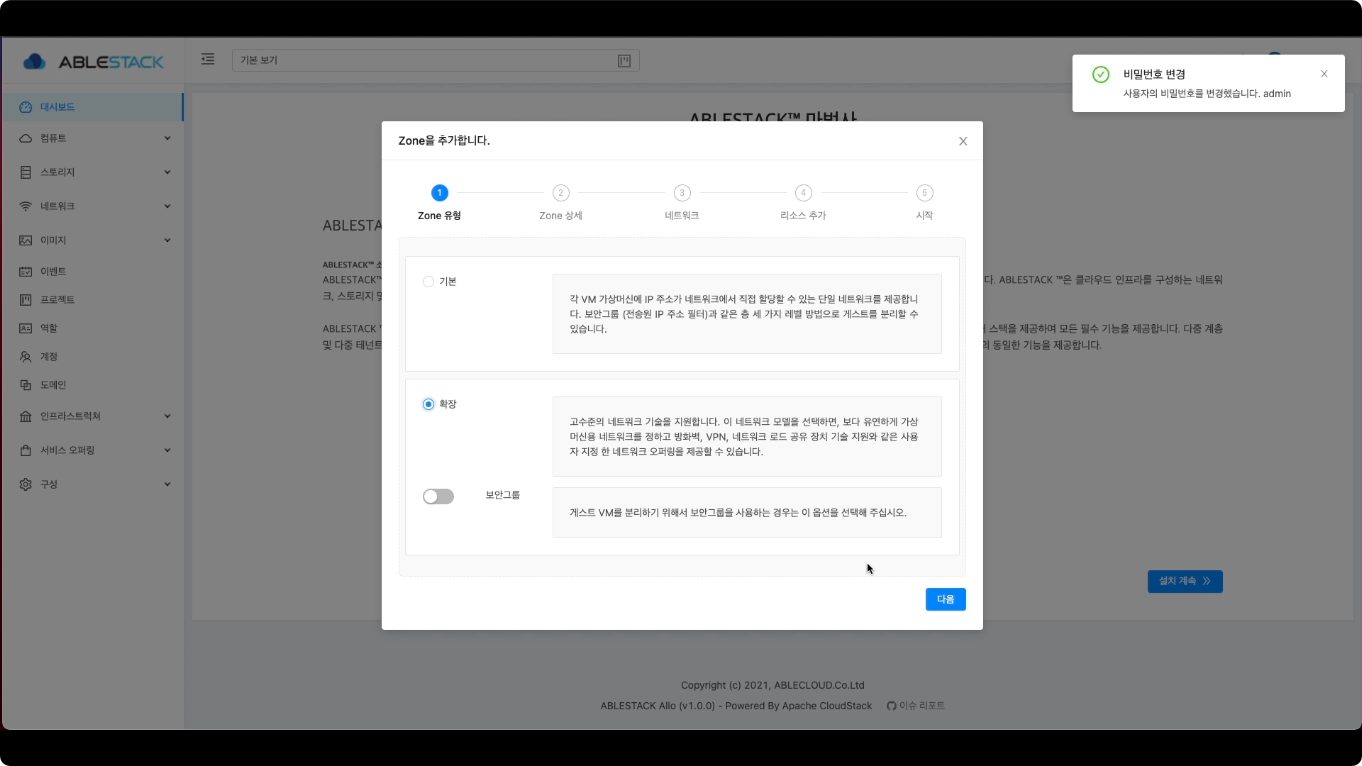Open the 기본 보기 project dropdown
The image size is (1362, 766).
(435, 61)
